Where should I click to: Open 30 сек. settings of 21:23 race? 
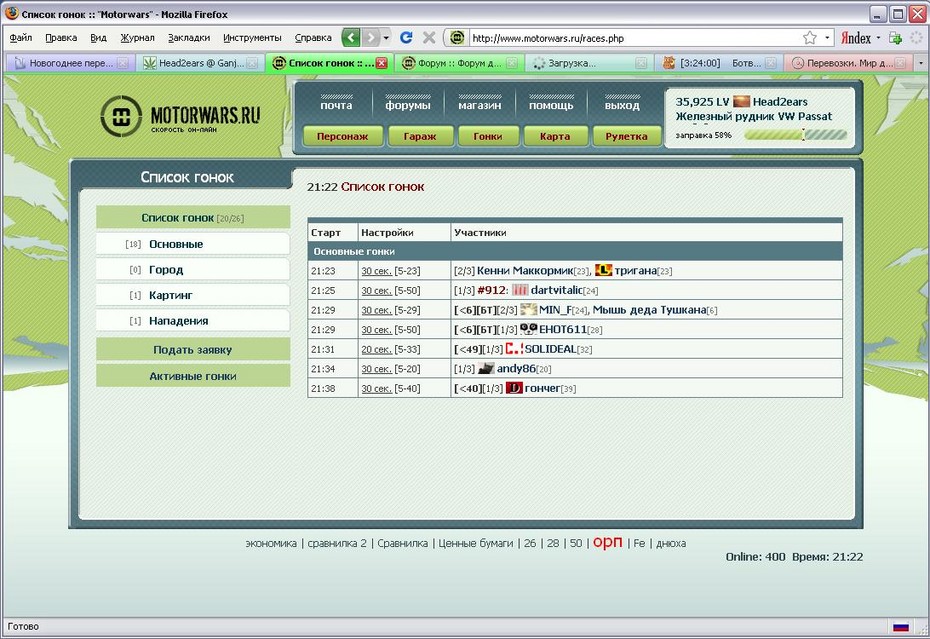[x=377, y=271]
